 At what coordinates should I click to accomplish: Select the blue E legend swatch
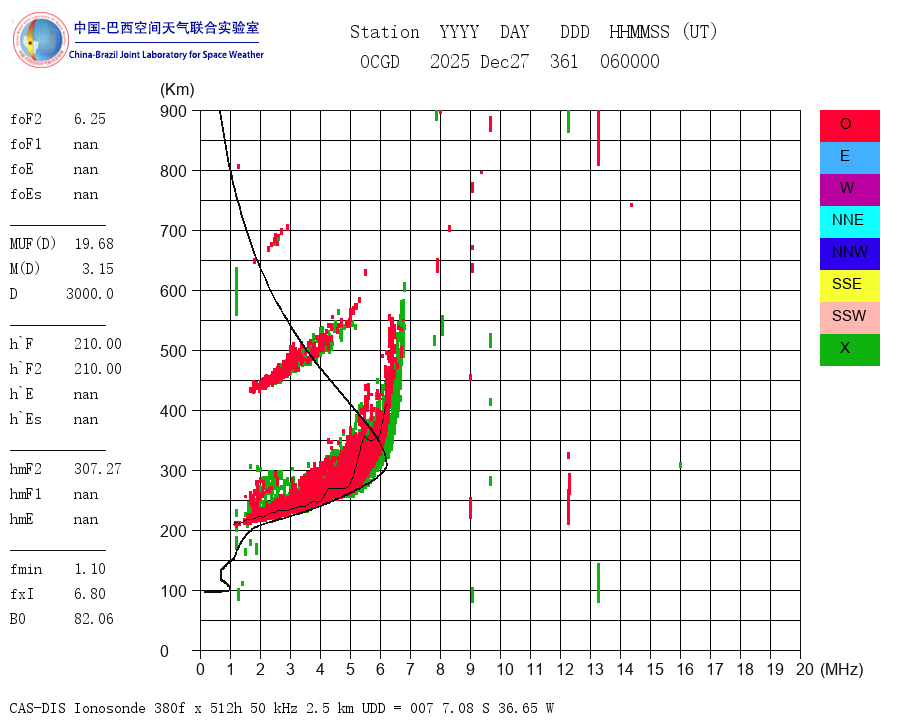pyautogui.click(x=849, y=158)
